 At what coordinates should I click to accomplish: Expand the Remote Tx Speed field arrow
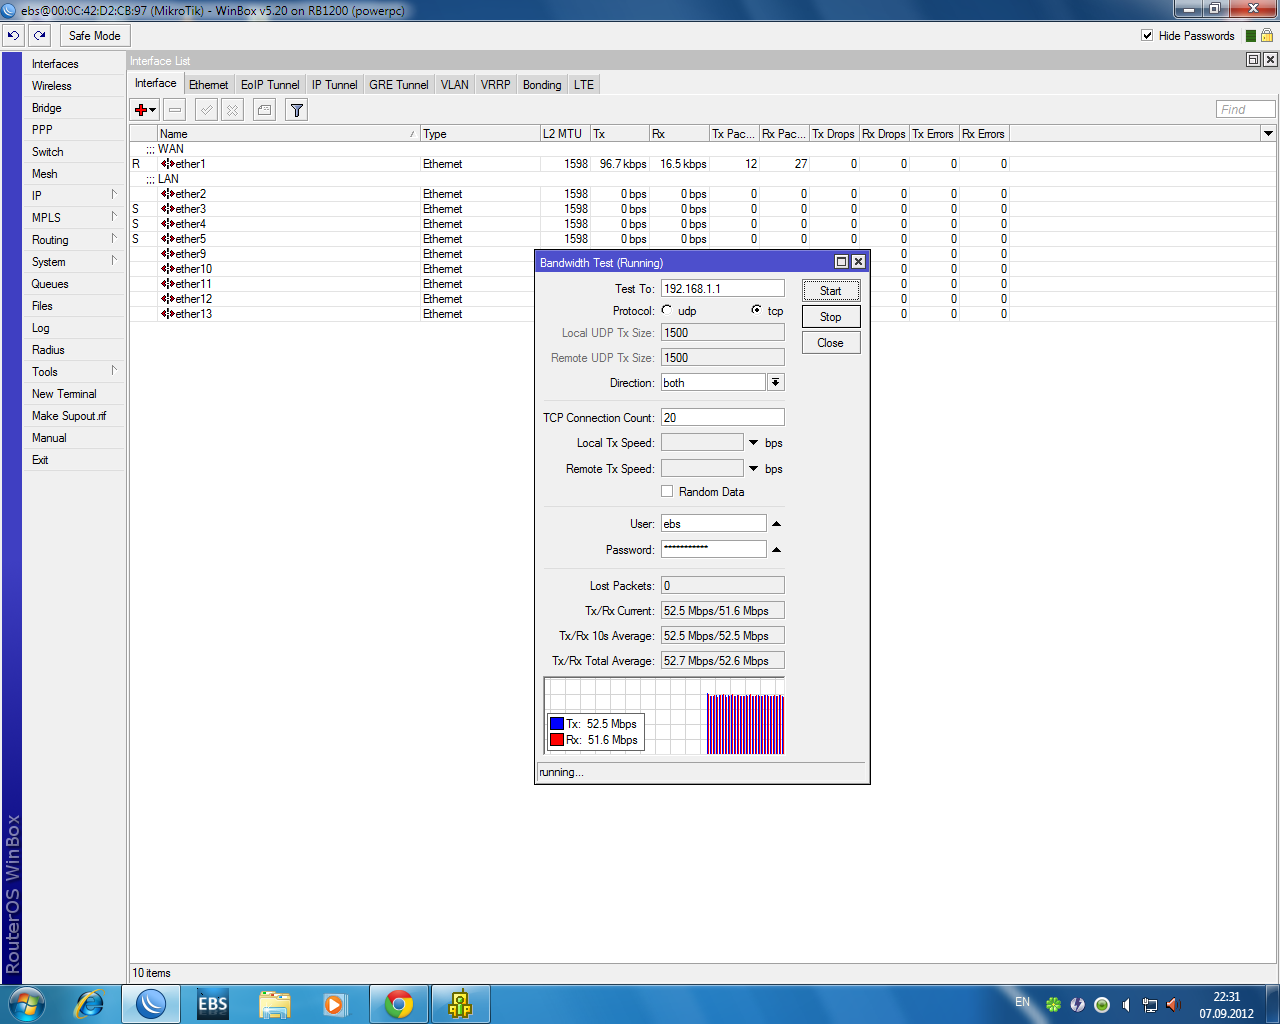click(753, 468)
